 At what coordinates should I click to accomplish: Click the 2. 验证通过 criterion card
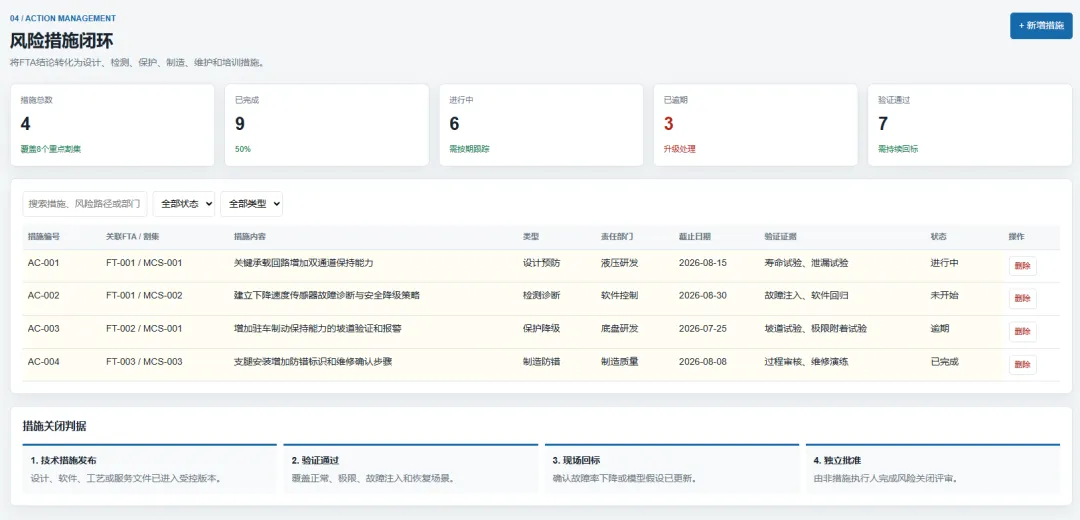(411, 468)
